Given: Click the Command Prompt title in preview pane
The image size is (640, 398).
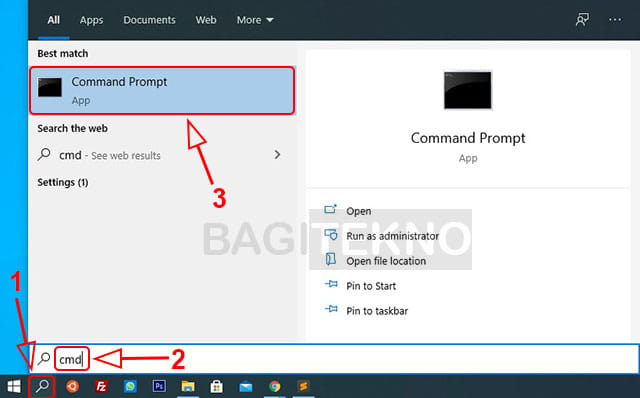Looking at the screenshot, I should coord(468,138).
